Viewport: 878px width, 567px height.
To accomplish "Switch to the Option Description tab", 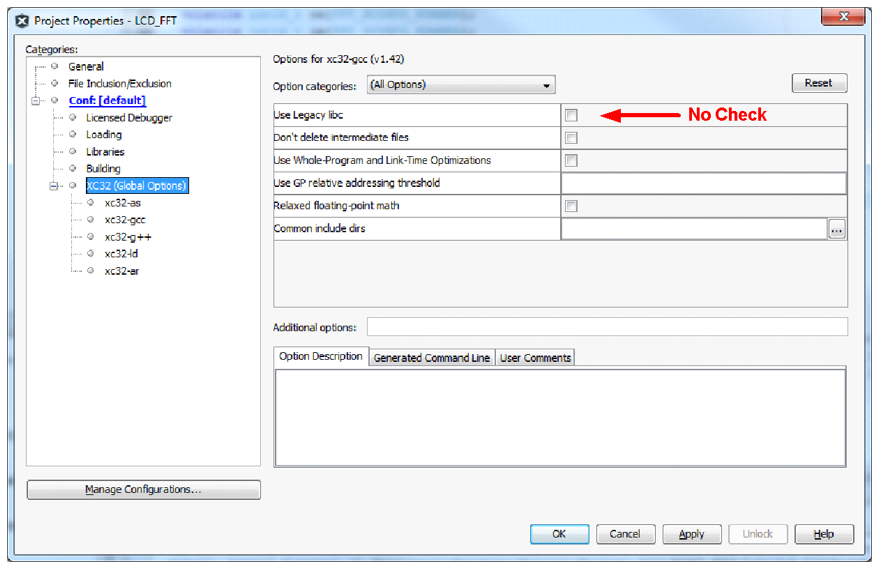I will pos(321,357).
